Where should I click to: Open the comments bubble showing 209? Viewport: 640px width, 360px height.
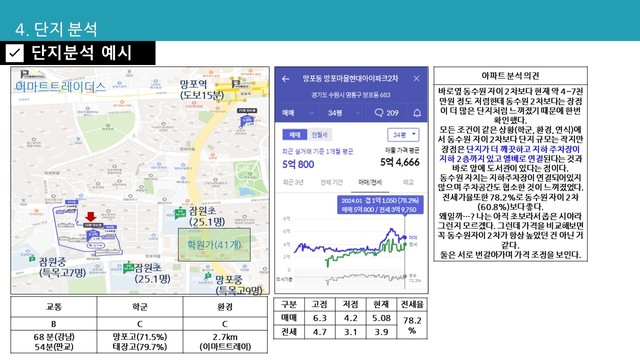[386, 113]
